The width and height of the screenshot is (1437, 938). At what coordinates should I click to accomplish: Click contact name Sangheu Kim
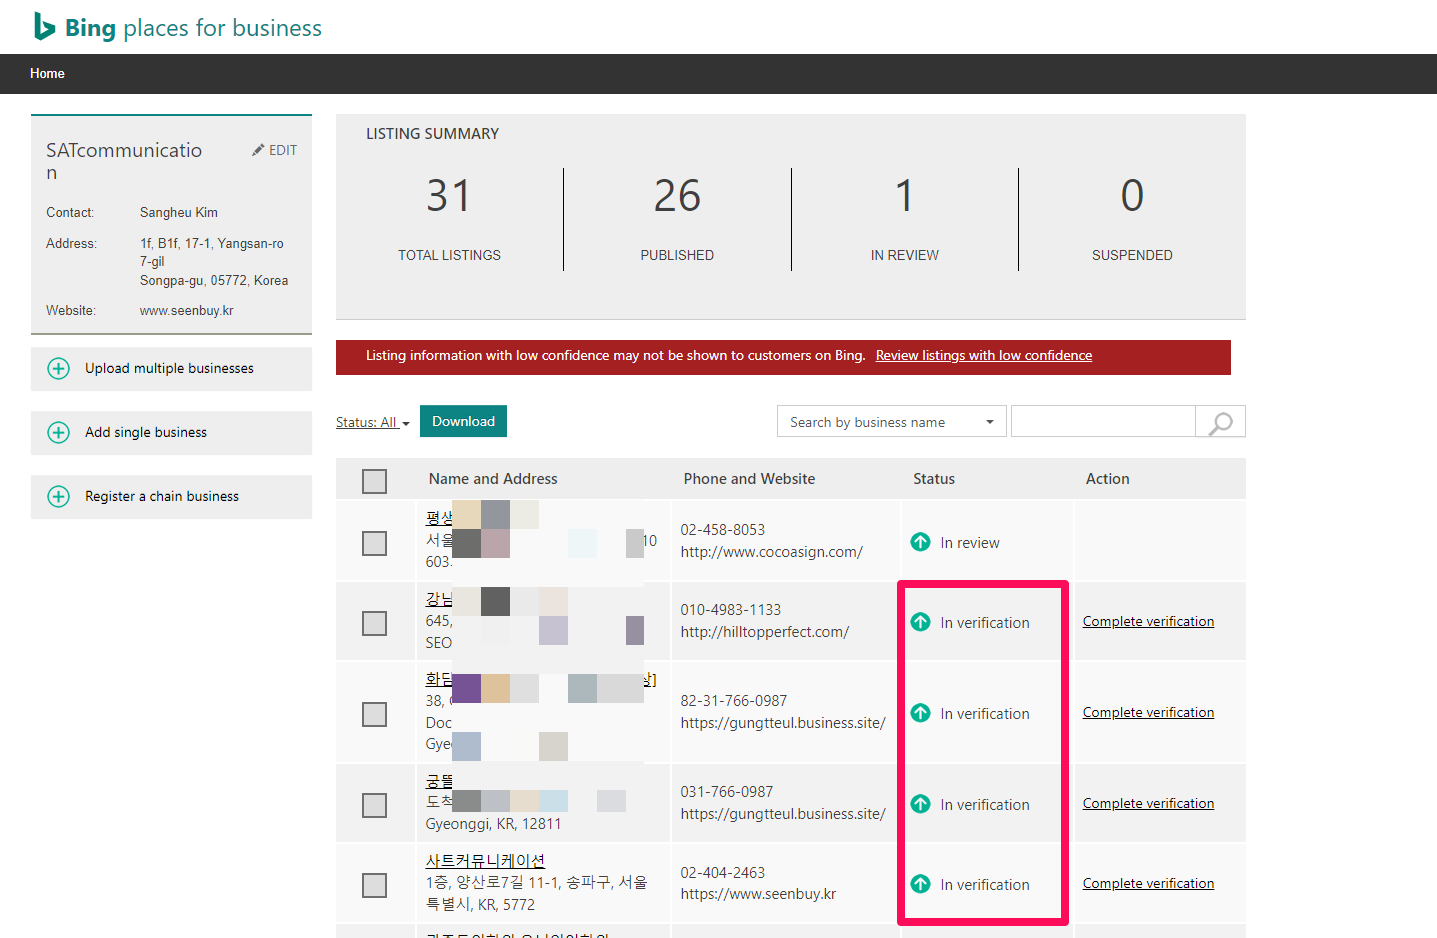click(179, 212)
